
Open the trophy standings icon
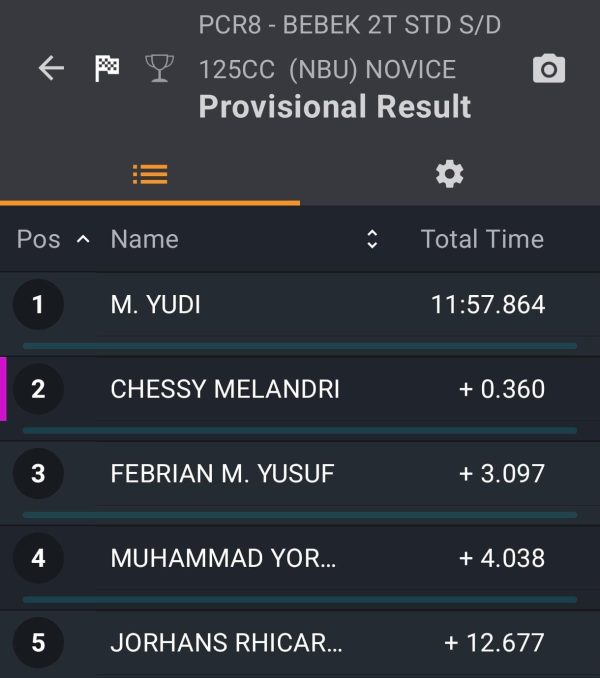160,68
